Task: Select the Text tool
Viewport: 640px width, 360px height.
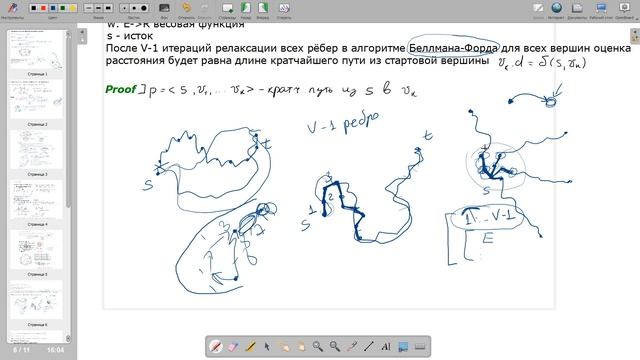Action: pos(386,347)
